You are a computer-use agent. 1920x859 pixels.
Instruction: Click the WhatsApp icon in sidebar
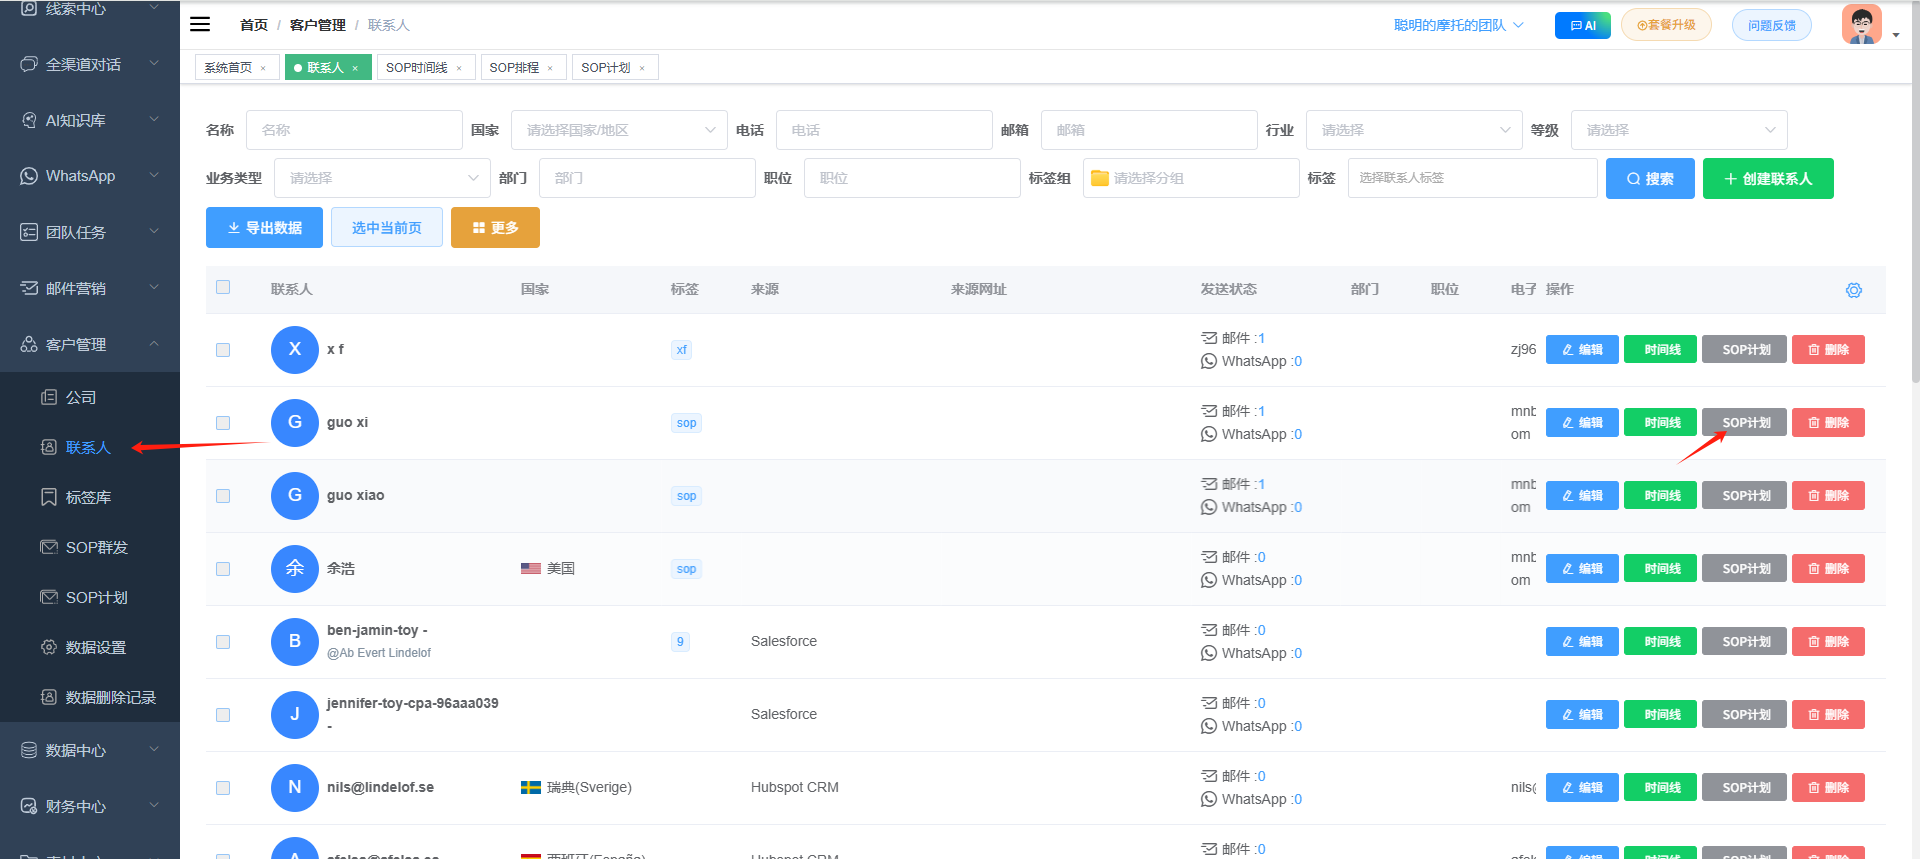tap(29, 176)
